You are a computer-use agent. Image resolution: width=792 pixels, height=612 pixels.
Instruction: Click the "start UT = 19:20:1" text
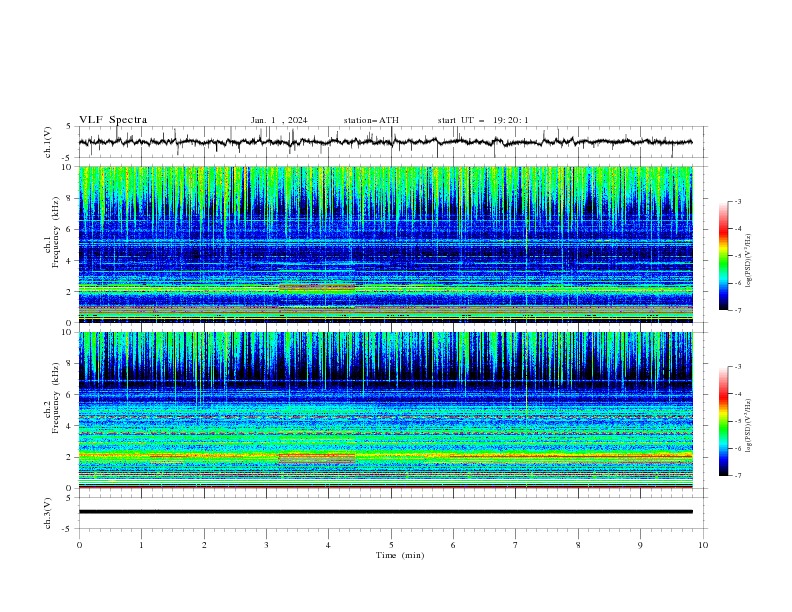click(483, 120)
